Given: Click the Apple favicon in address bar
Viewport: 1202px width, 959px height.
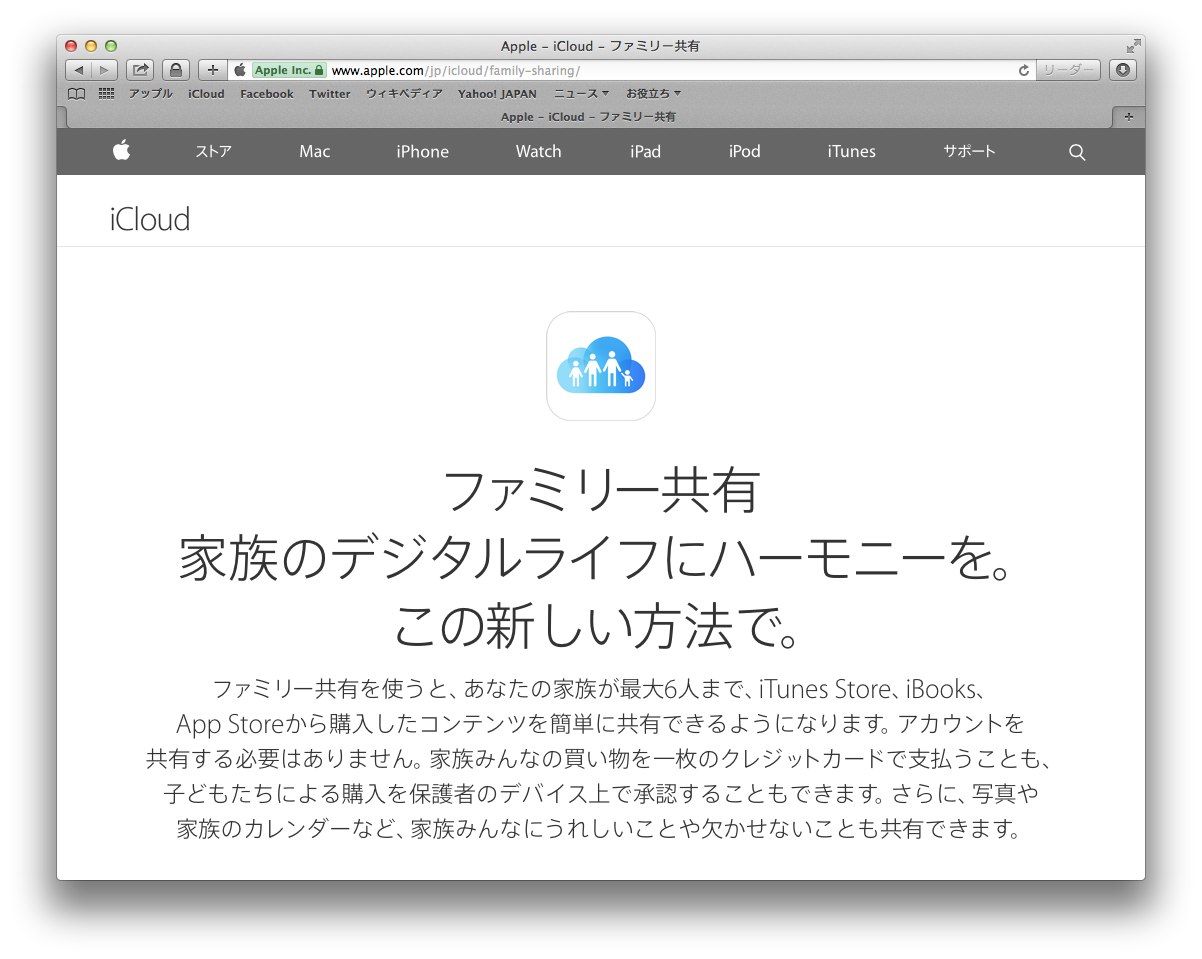Looking at the screenshot, I should [x=240, y=70].
